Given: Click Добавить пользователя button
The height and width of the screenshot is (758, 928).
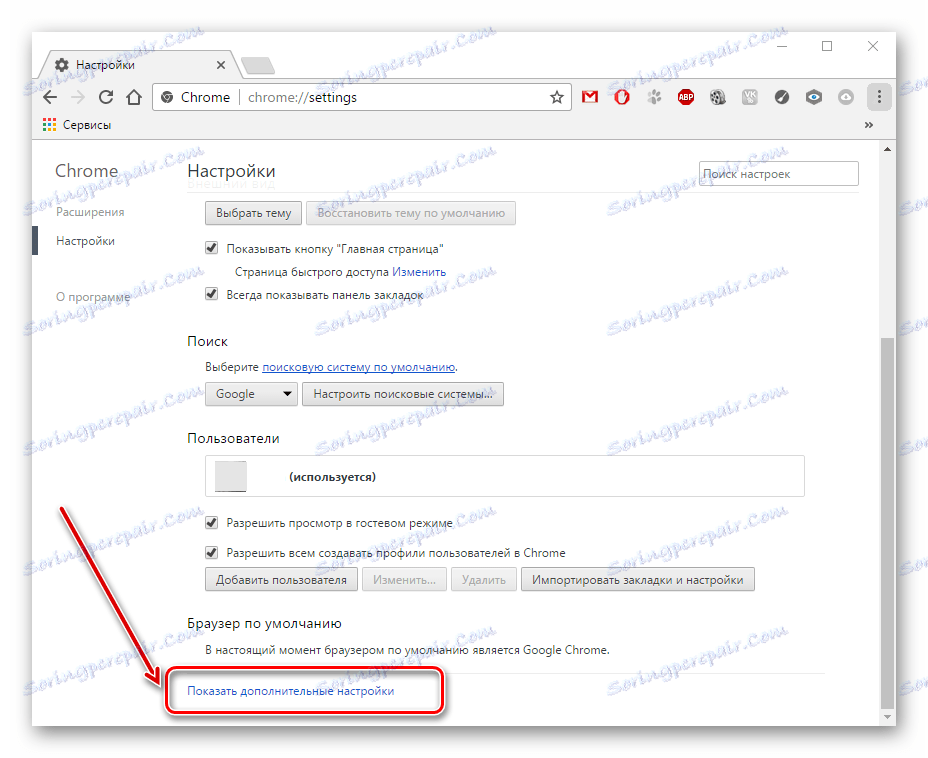Looking at the screenshot, I should click(x=281, y=579).
